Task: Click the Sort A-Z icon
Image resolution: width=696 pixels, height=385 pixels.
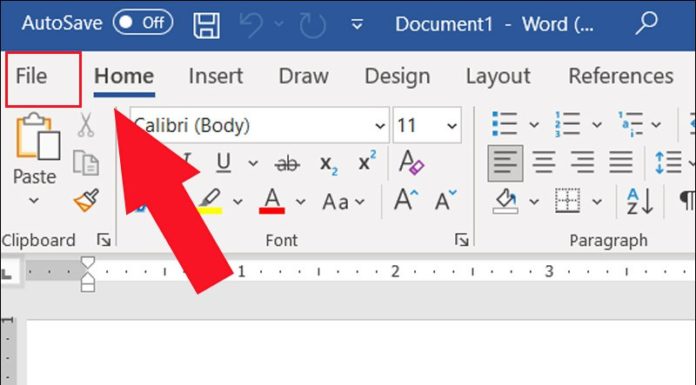Action: click(x=640, y=201)
